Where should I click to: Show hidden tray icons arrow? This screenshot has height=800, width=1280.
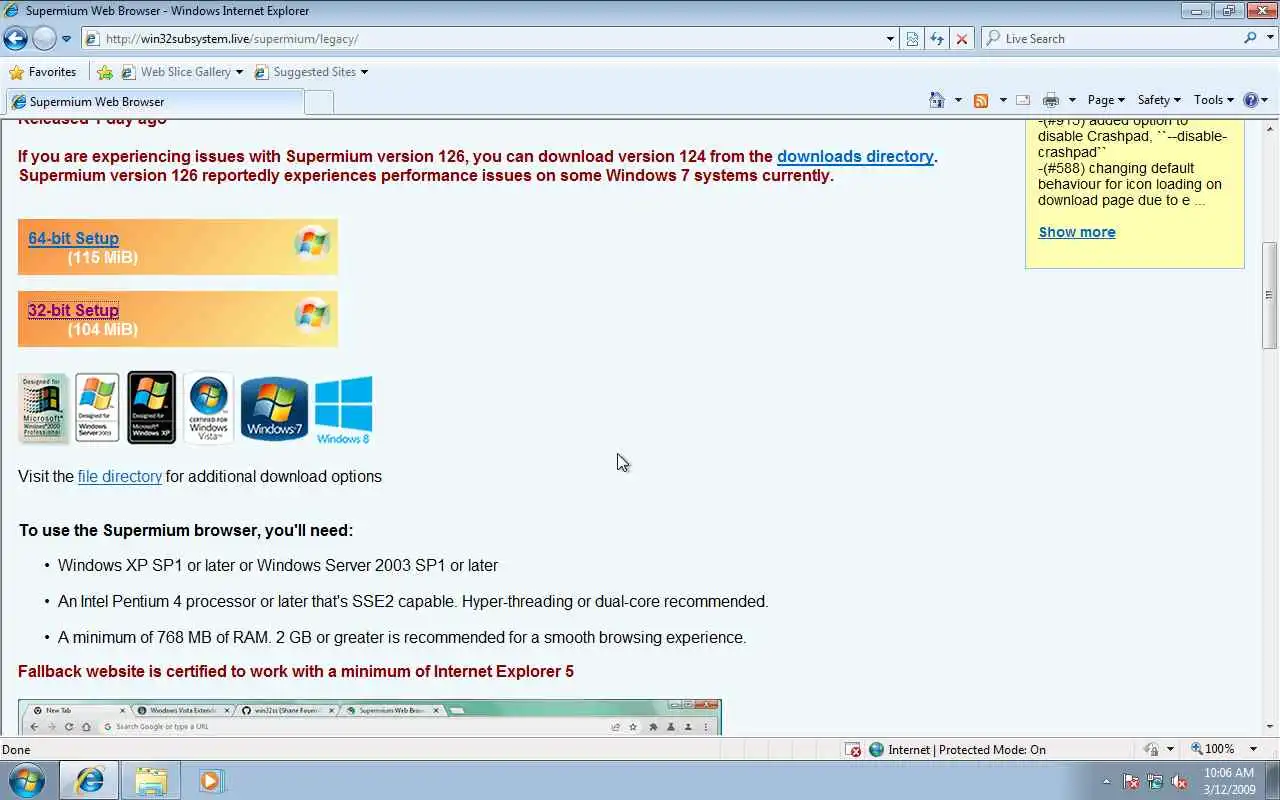point(1106,782)
